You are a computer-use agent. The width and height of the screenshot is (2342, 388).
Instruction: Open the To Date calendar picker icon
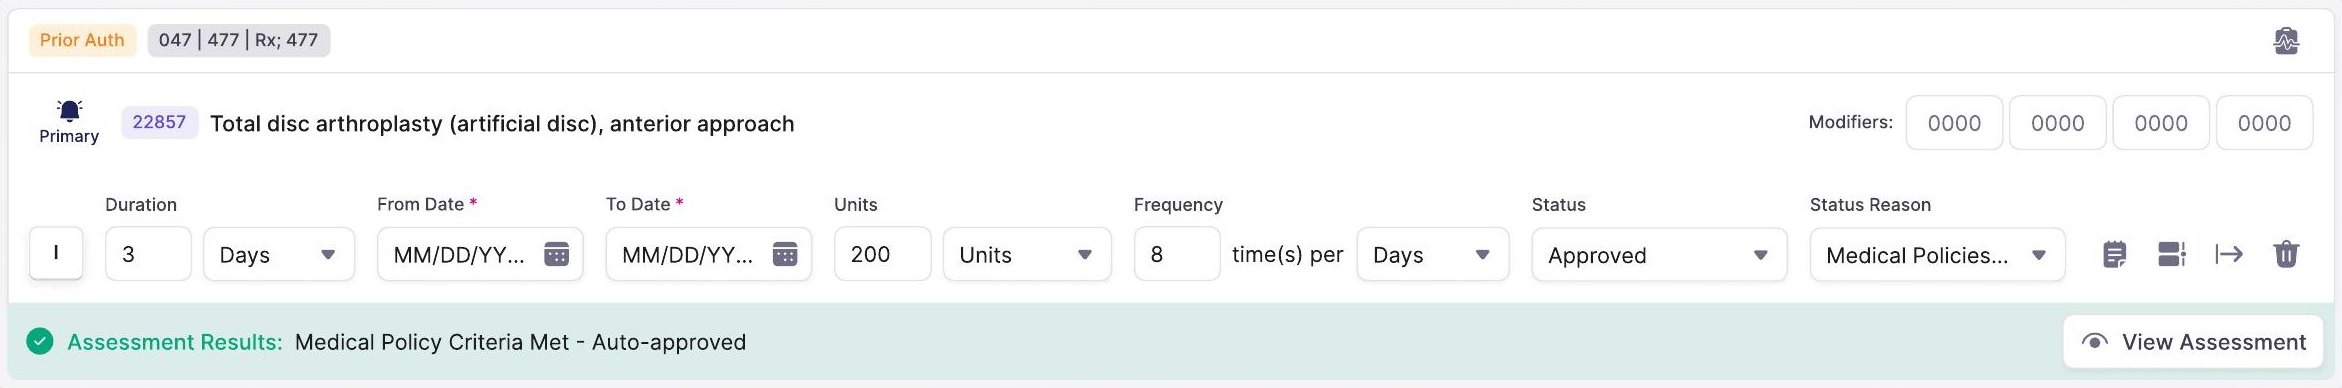pos(785,254)
